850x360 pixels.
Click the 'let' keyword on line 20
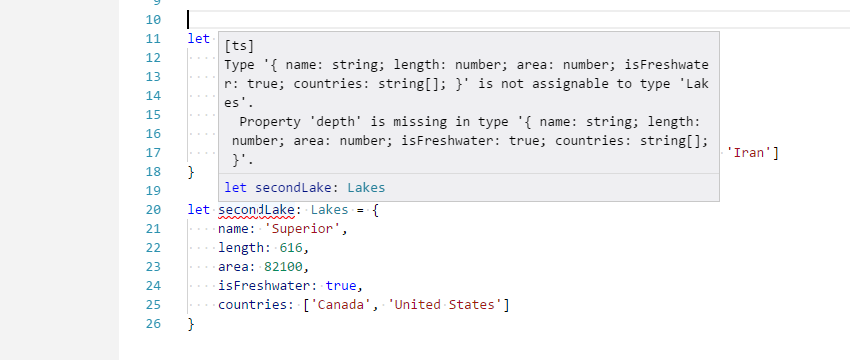tap(198, 209)
